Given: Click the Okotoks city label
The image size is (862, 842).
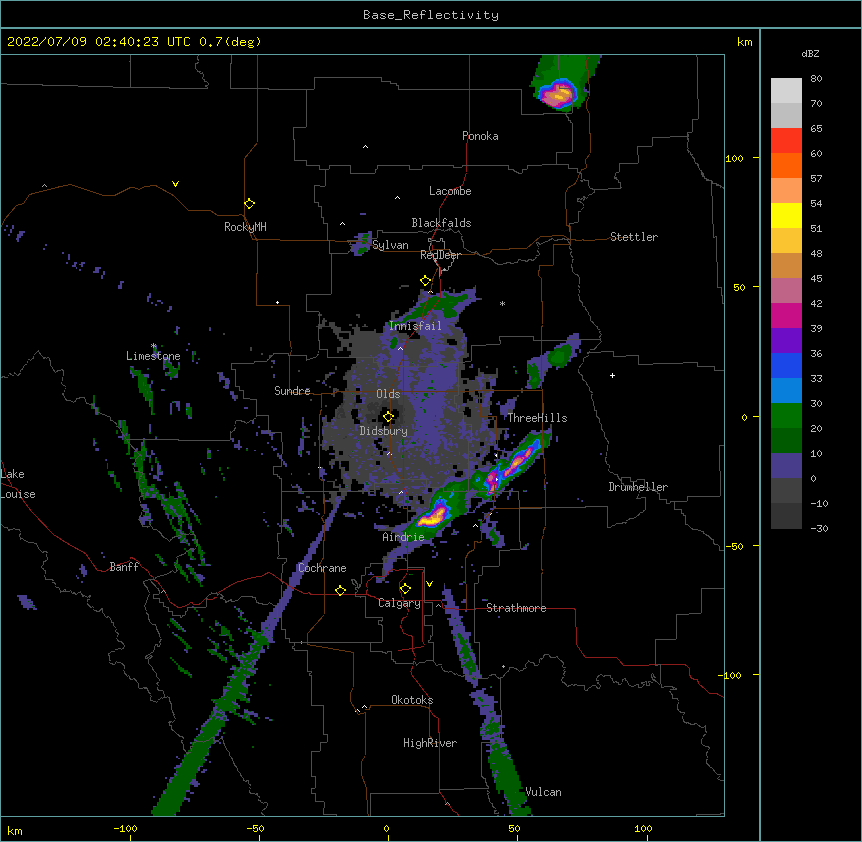Looking at the screenshot, I should (412, 700).
